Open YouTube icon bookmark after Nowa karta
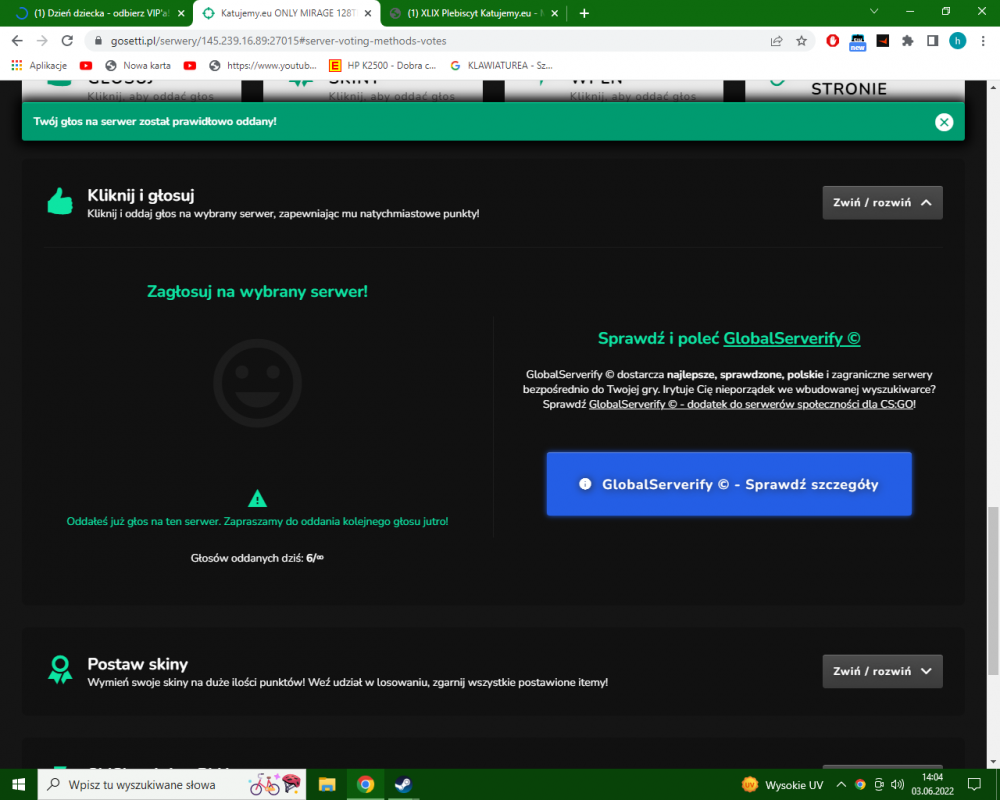This screenshot has width=1000, height=800. click(189, 66)
